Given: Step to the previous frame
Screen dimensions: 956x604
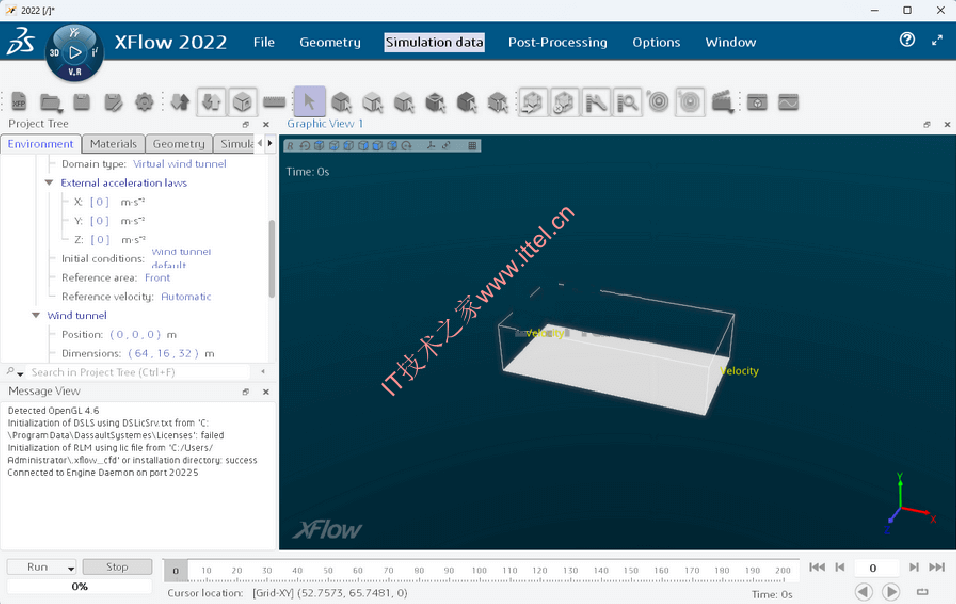Looking at the screenshot, I should [840, 567].
